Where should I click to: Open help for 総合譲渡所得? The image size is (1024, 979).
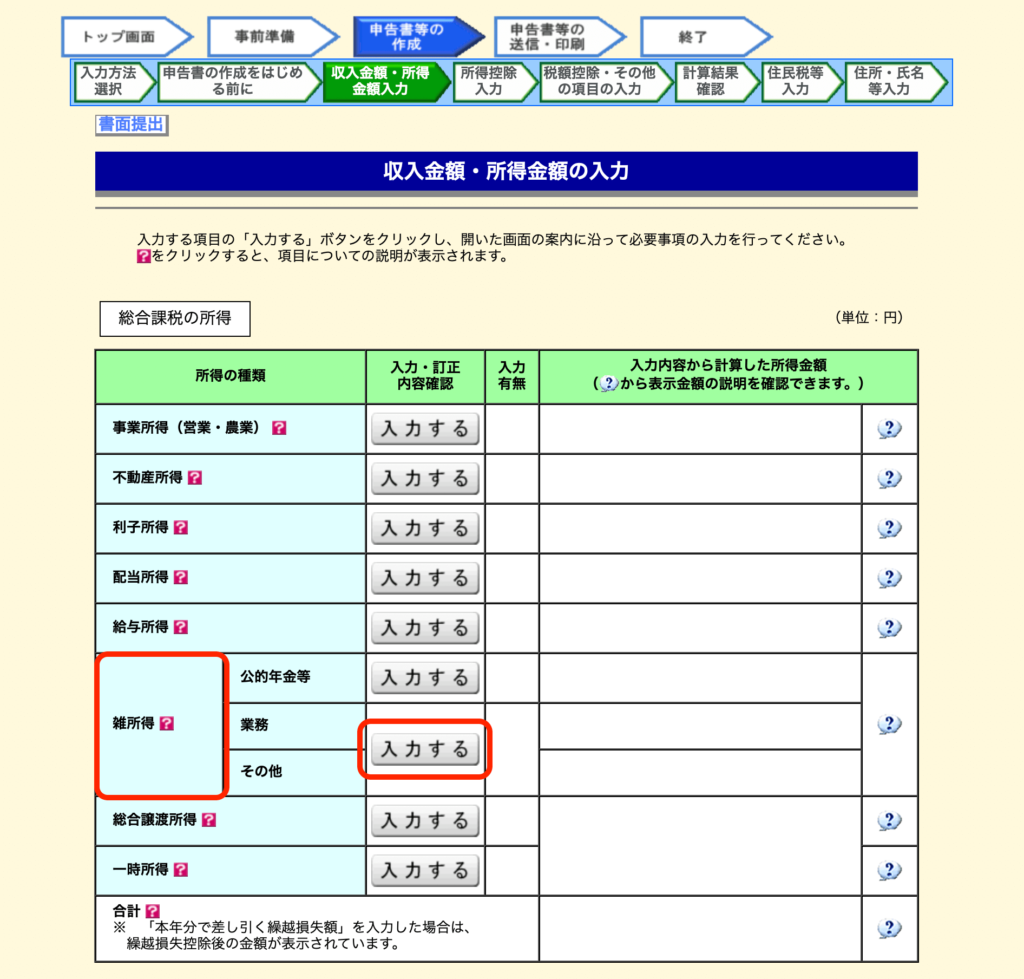[x=210, y=820]
